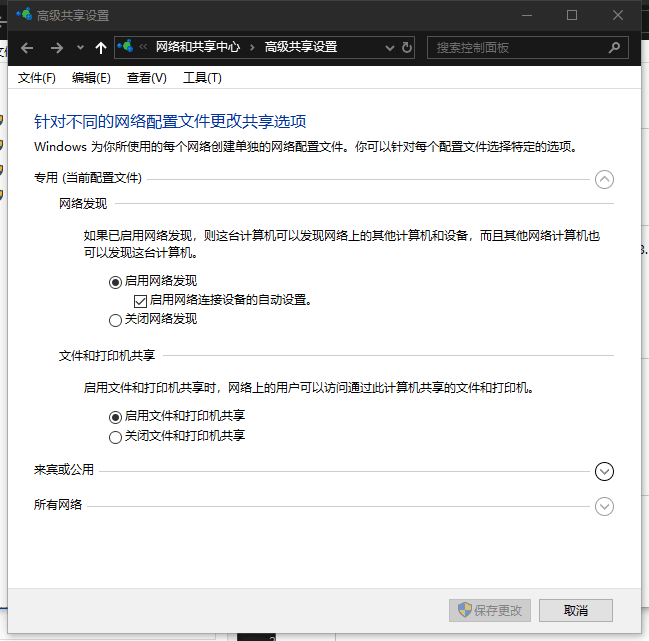The image size is (649, 641).
Task: Toggle 启用网络连接设备的自动设置 checkbox
Action: 140,301
